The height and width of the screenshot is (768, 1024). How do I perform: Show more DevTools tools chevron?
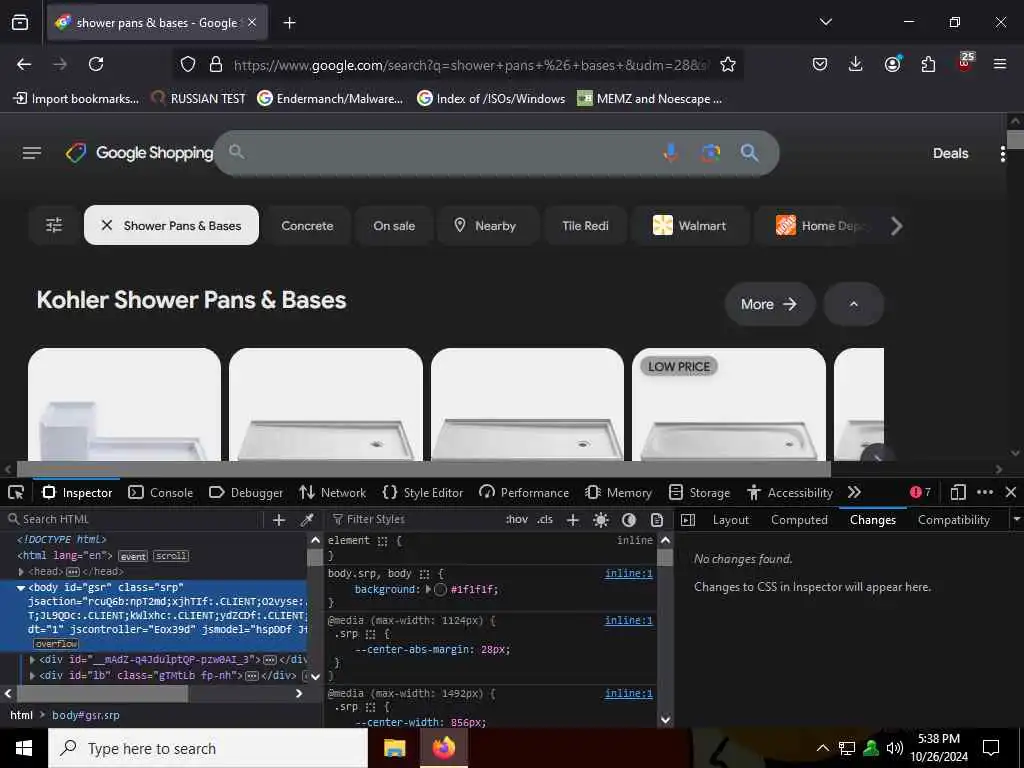(x=854, y=492)
